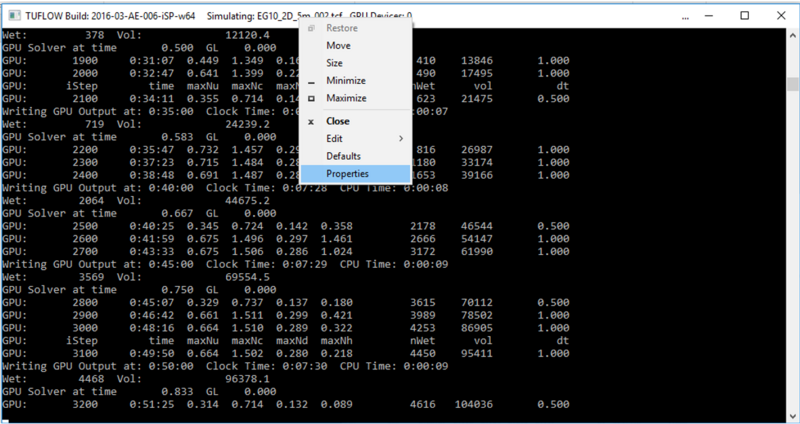Select Maximize in the context menu
This screenshot has width=800, height=424.
pyautogui.click(x=355, y=98)
